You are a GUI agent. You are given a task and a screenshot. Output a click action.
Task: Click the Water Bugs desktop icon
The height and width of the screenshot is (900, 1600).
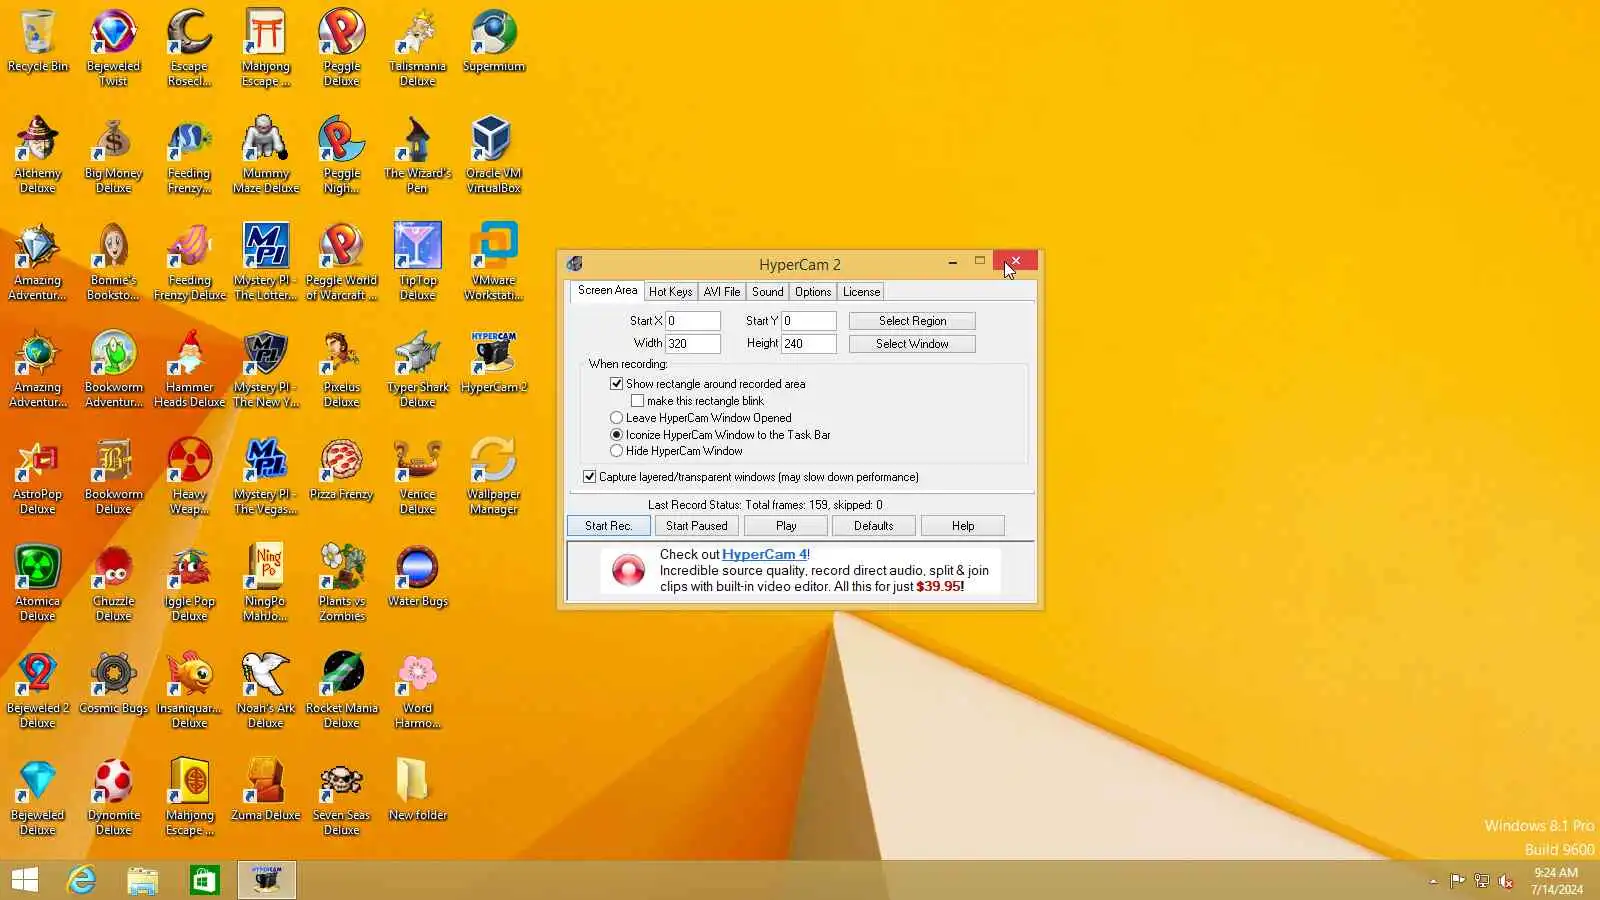click(x=418, y=577)
